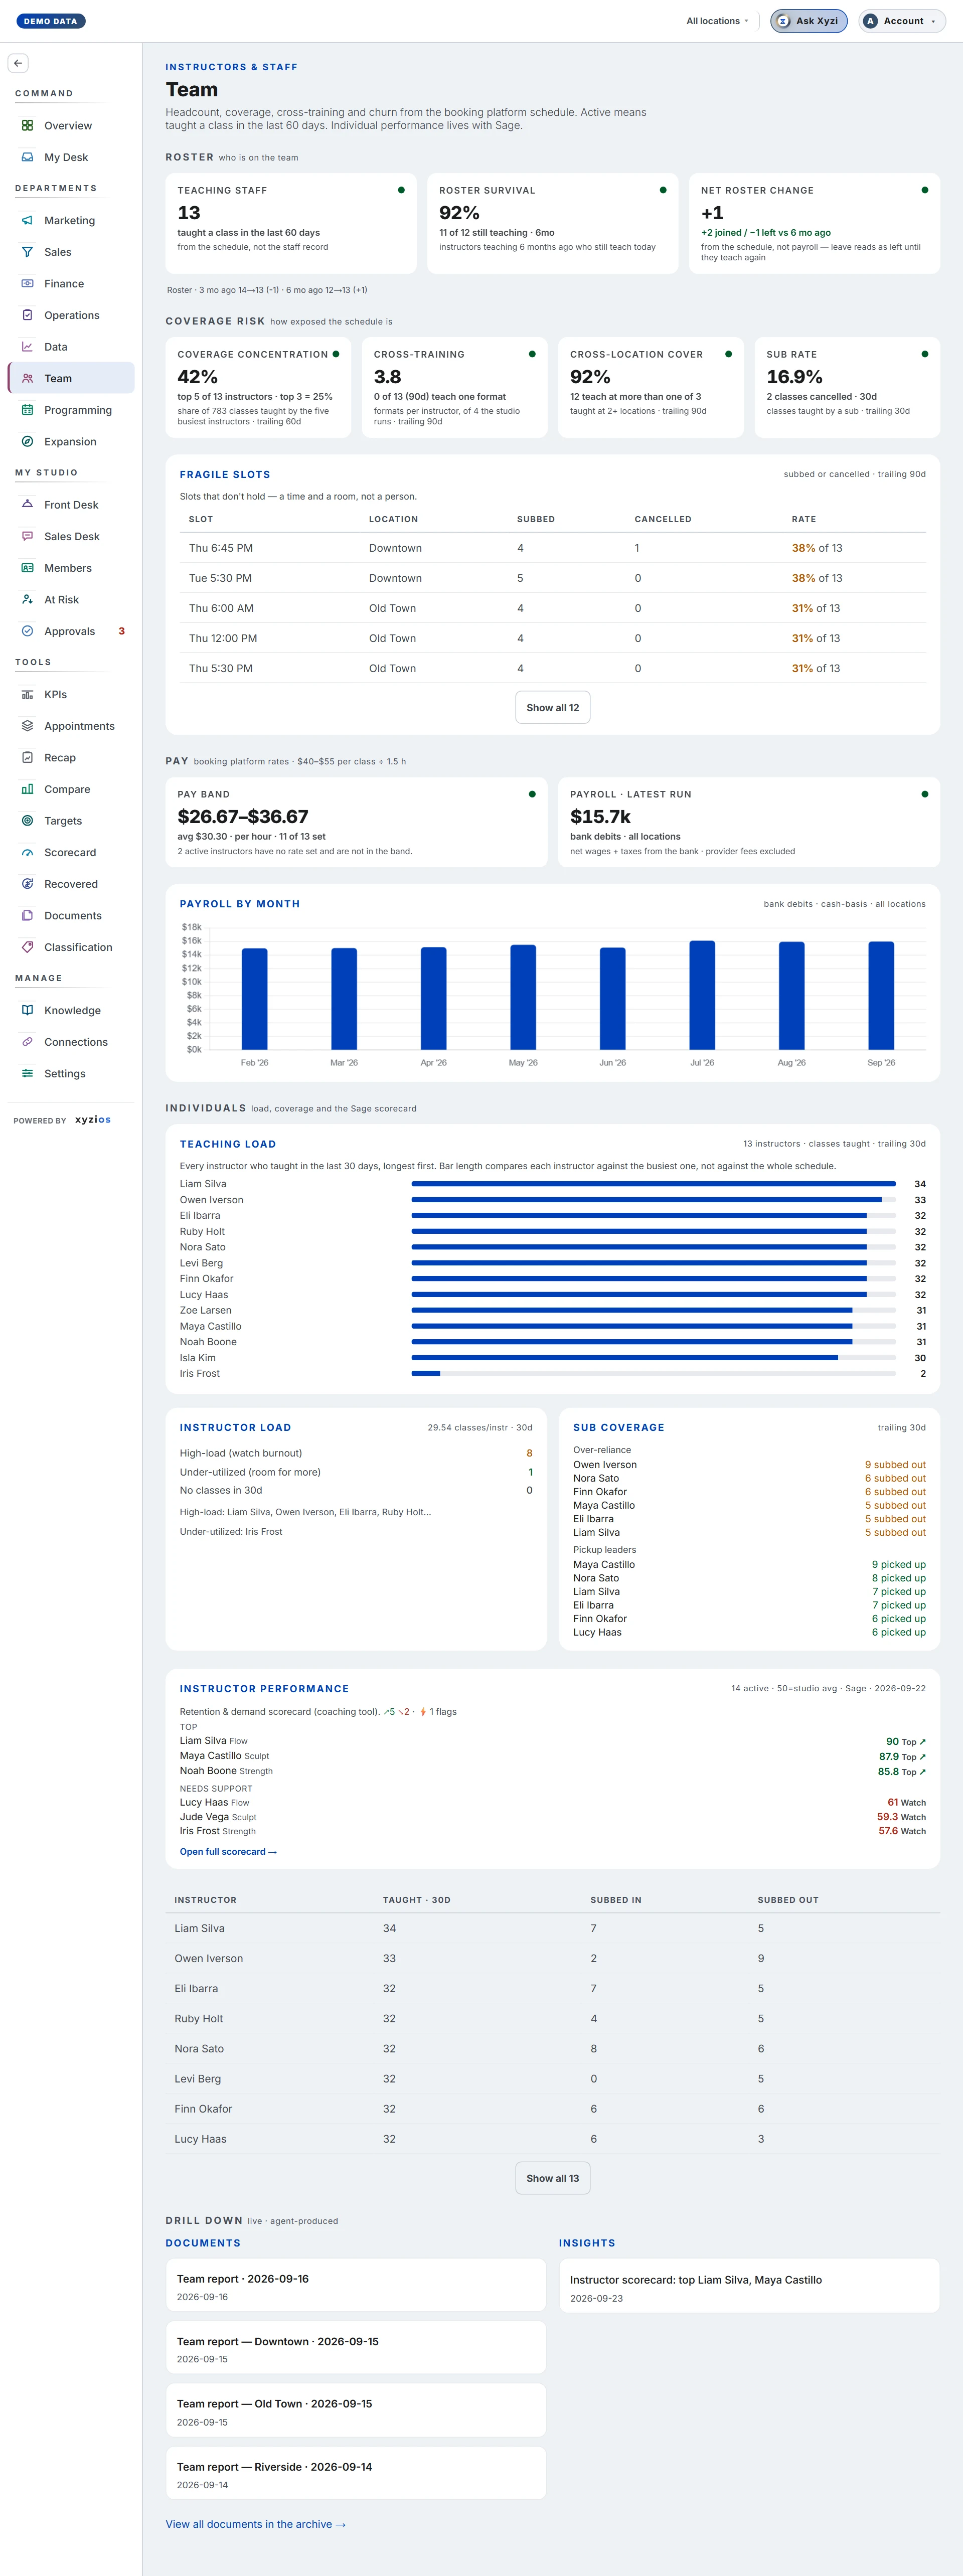The width and height of the screenshot is (963, 2576).
Task: Open Overview grid icon in sidebar
Action: click(x=27, y=126)
